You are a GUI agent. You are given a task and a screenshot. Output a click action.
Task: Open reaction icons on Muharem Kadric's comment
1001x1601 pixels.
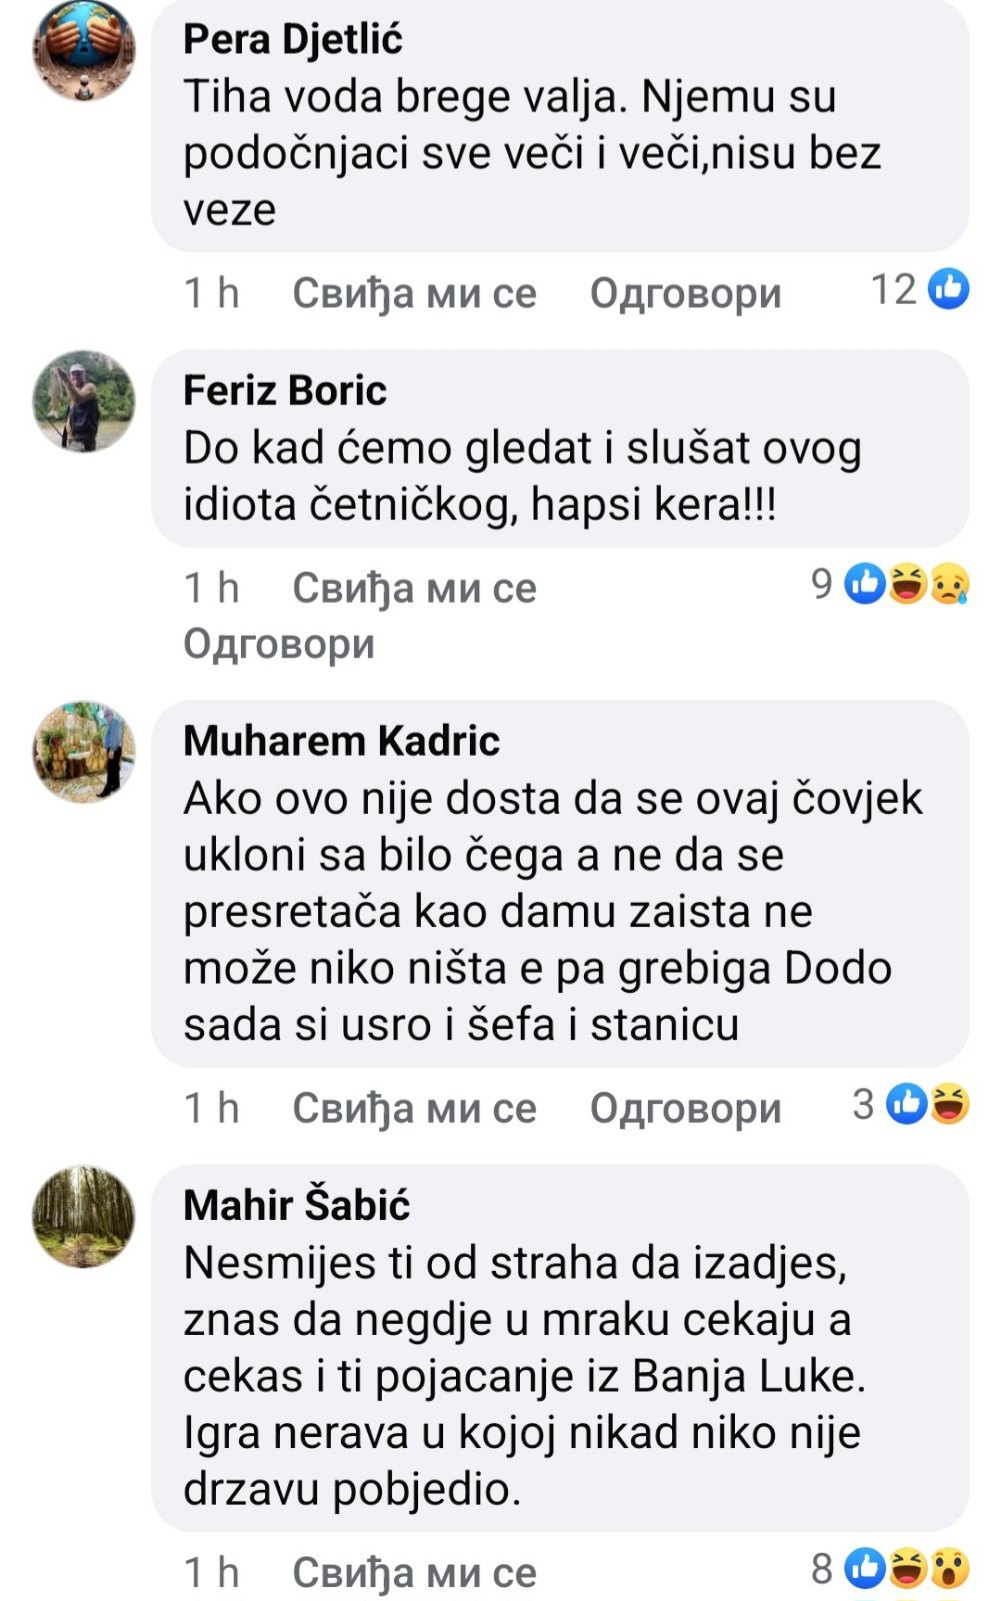click(928, 1104)
